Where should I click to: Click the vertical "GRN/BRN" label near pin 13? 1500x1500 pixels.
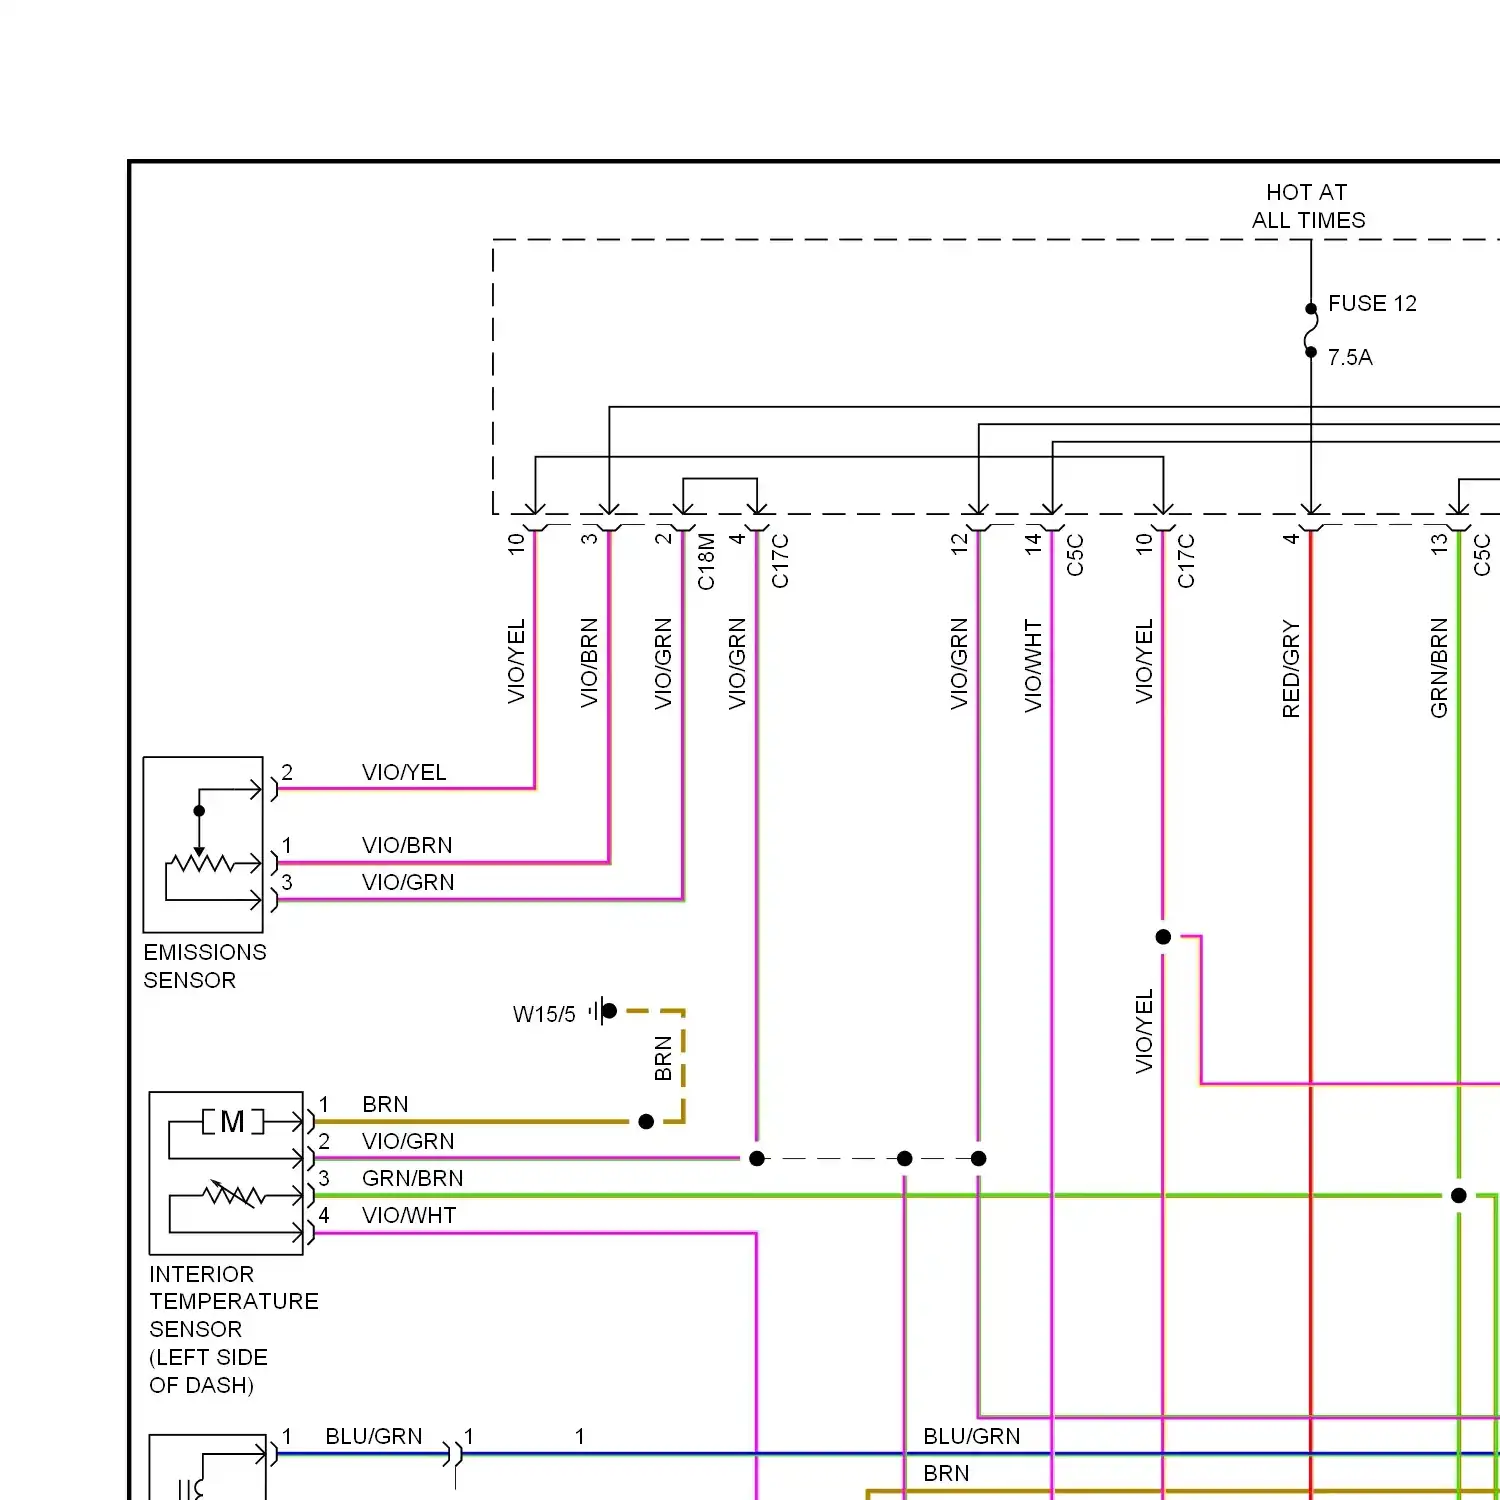coord(1439,668)
